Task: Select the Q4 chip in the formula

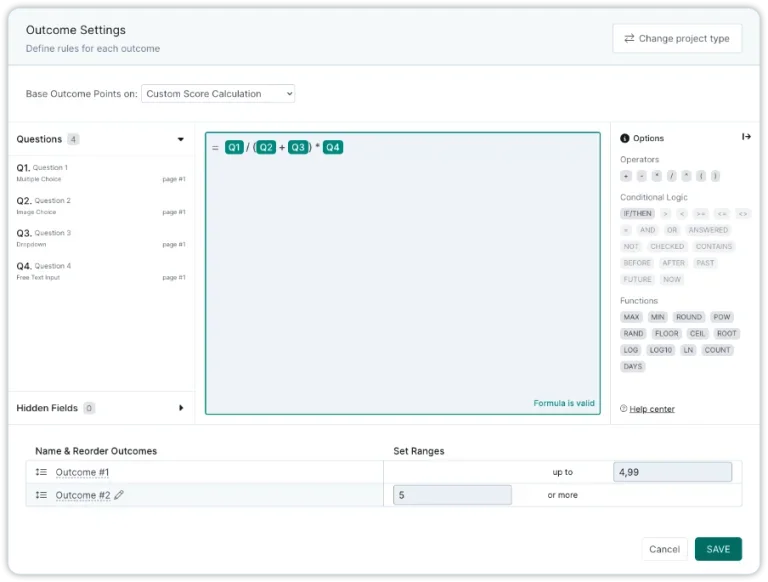Action: (x=333, y=147)
